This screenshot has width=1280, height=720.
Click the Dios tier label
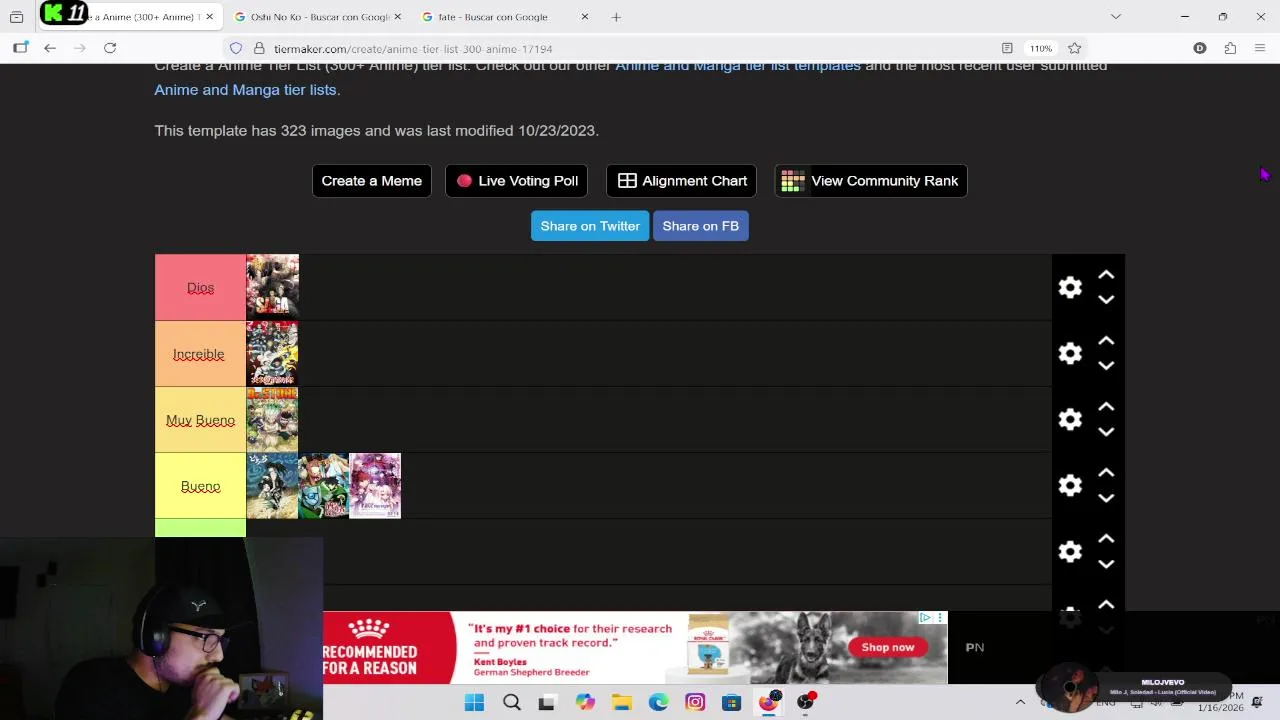tap(200, 288)
